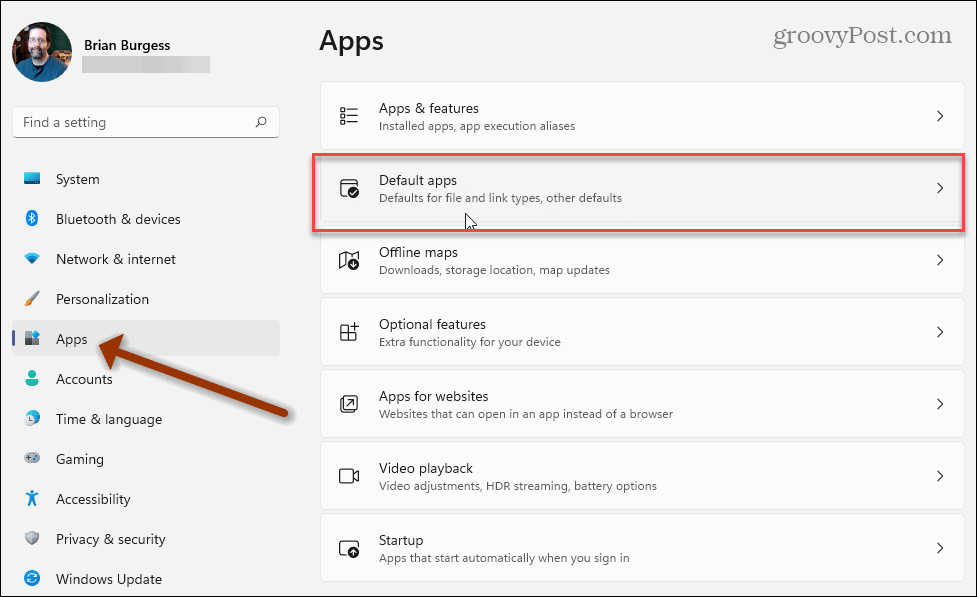The height and width of the screenshot is (597, 977).
Task: Select the Apps category label
Action: pyautogui.click(x=72, y=339)
